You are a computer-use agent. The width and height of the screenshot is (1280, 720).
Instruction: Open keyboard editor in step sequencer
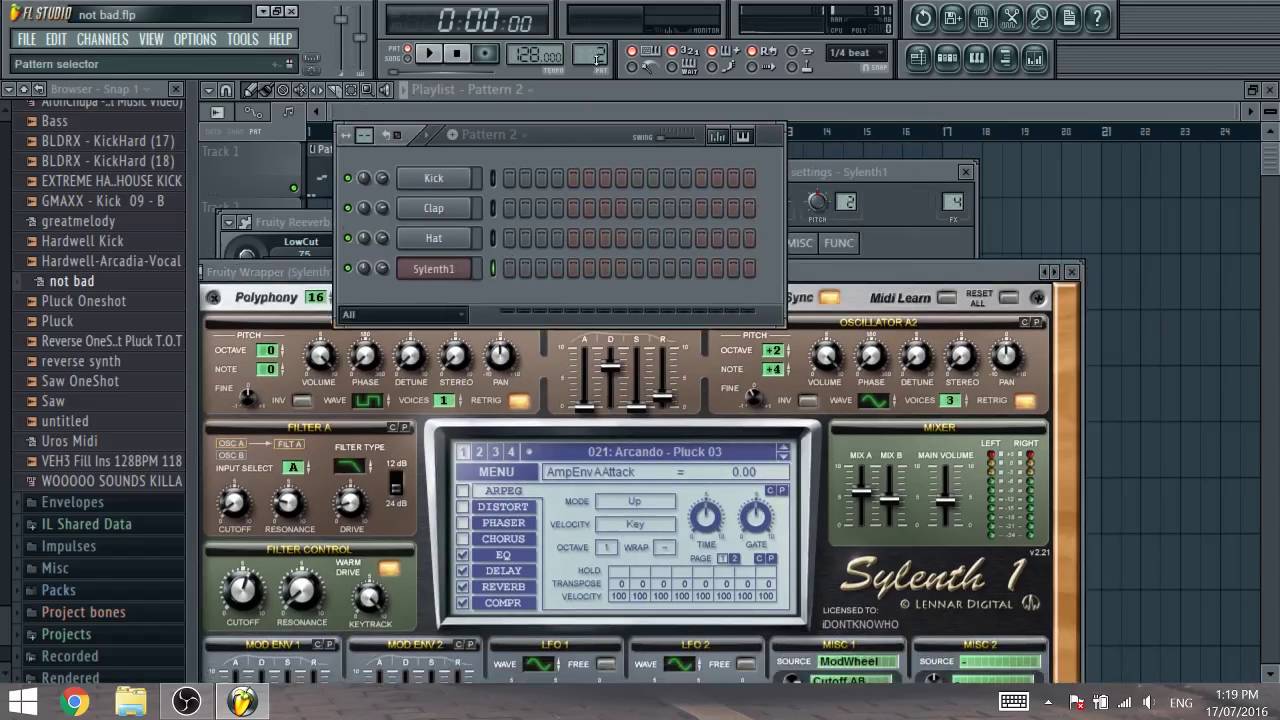(x=743, y=135)
